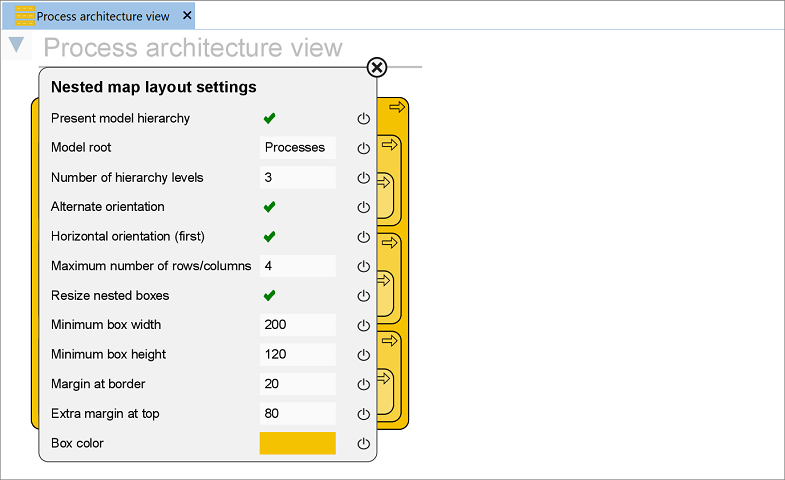Click the Extra margin at top field
This screenshot has height=480, width=785.
pyautogui.click(x=297, y=413)
